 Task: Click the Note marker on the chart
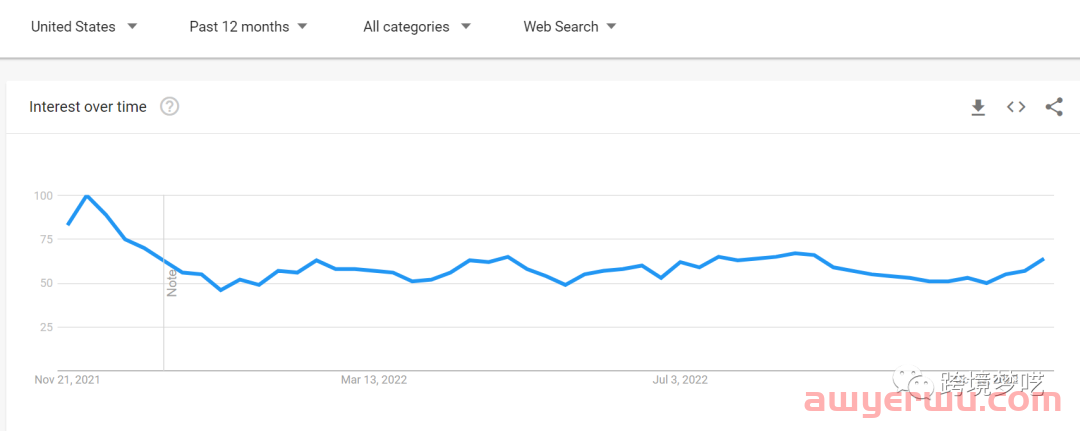pyautogui.click(x=172, y=284)
